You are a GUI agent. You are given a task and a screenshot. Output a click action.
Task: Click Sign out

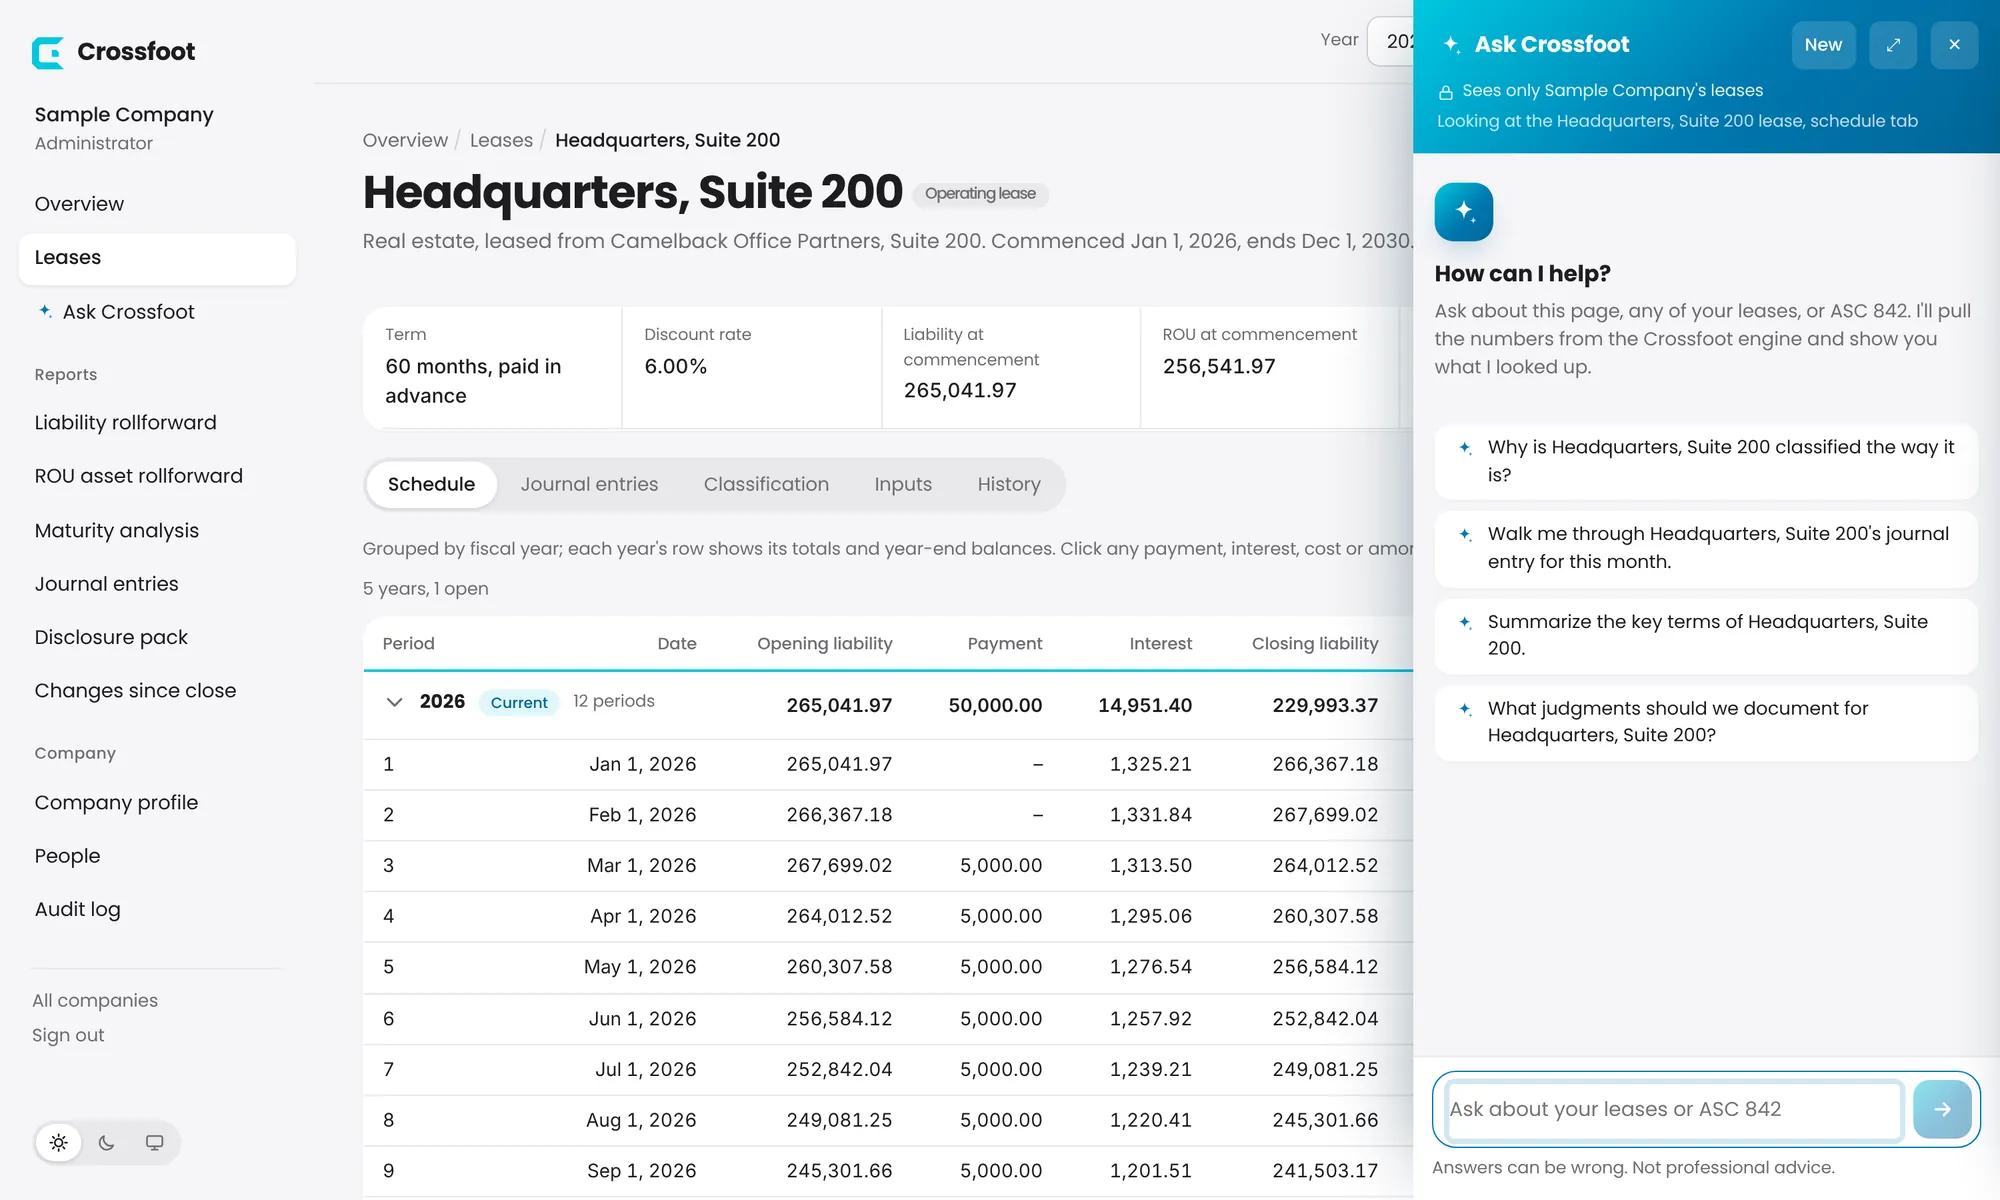pyautogui.click(x=68, y=1036)
